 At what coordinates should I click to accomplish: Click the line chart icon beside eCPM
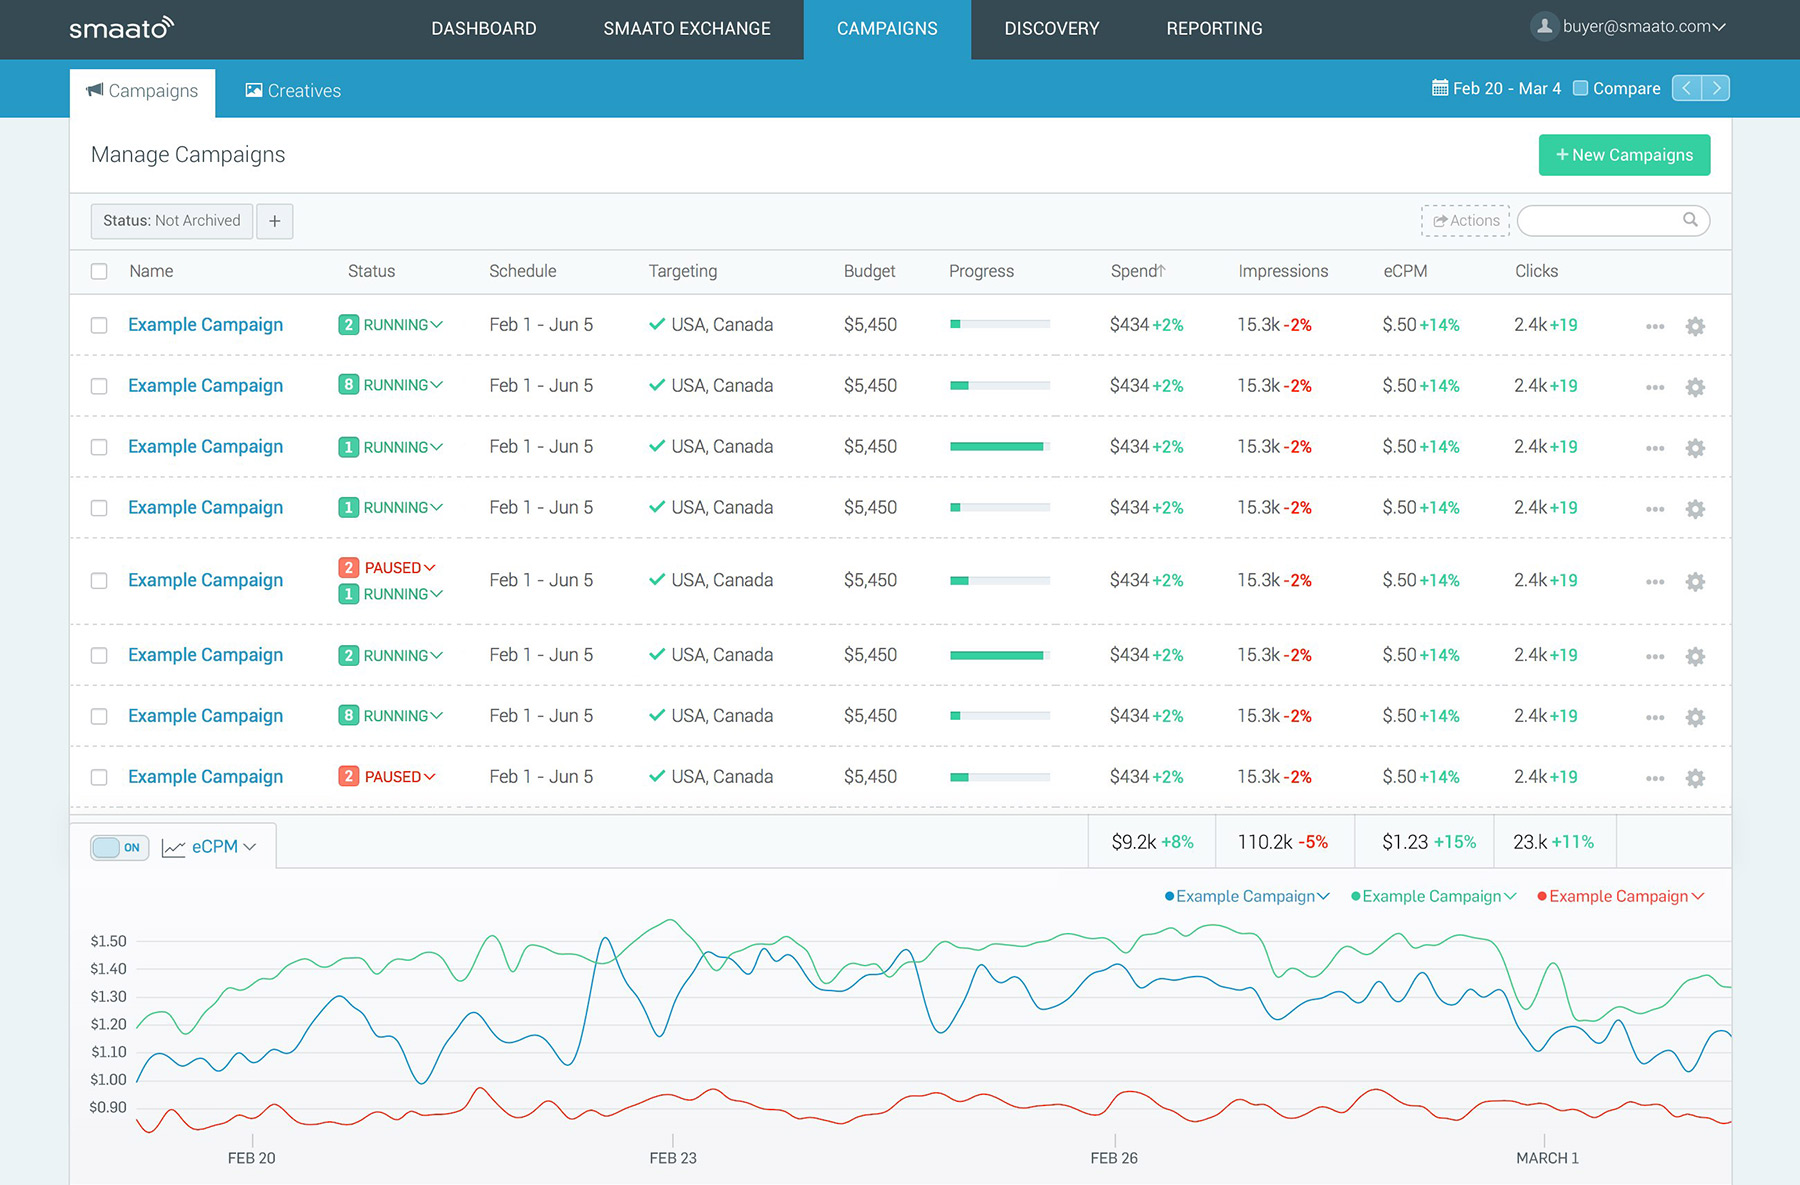pyautogui.click(x=174, y=848)
